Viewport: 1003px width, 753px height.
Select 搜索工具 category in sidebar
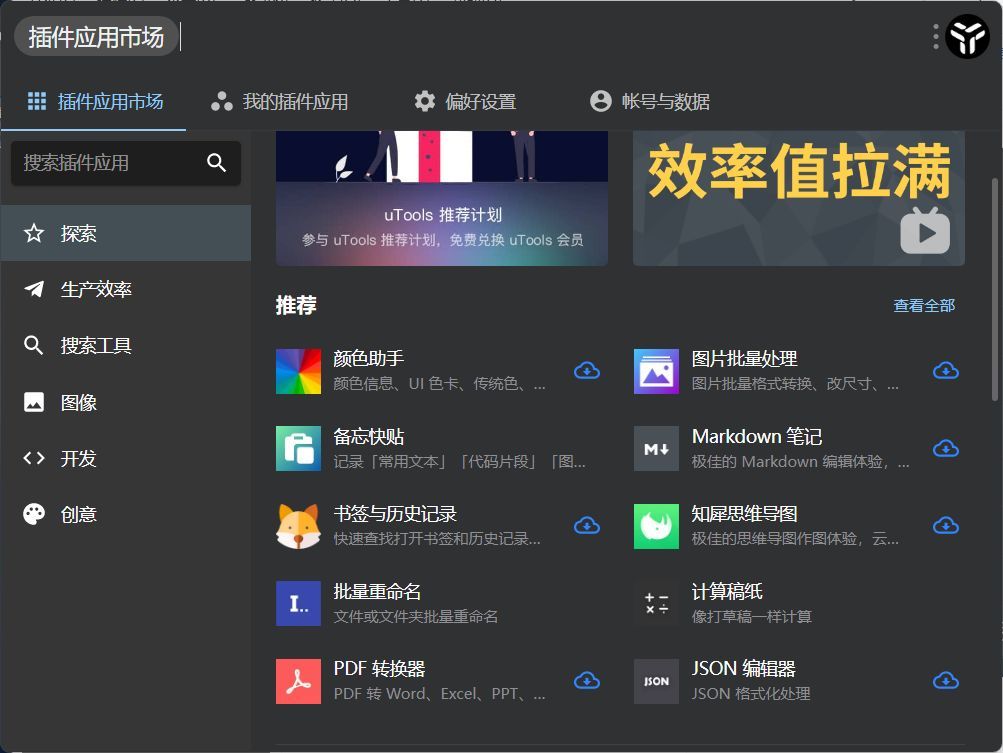pyautogui.click(x=126, y=345)
